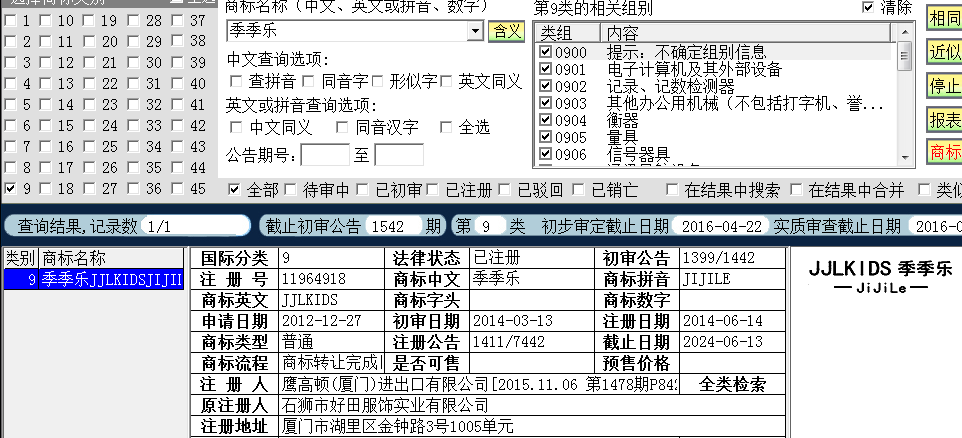Viewport: 962px width, 438px height.
Task: Uncheck group 0906 信号器具
Action: coord(545,155)
